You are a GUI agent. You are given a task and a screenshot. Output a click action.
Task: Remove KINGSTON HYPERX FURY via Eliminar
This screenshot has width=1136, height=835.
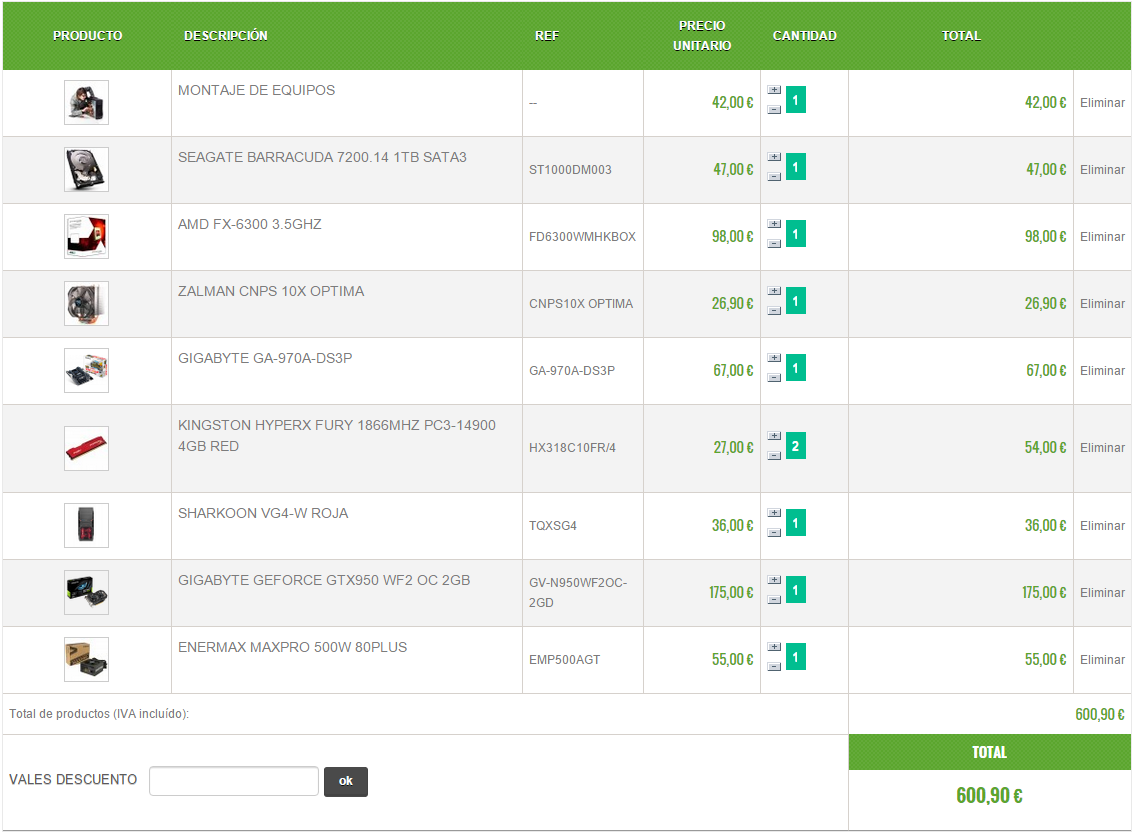tap(1102, 448)
